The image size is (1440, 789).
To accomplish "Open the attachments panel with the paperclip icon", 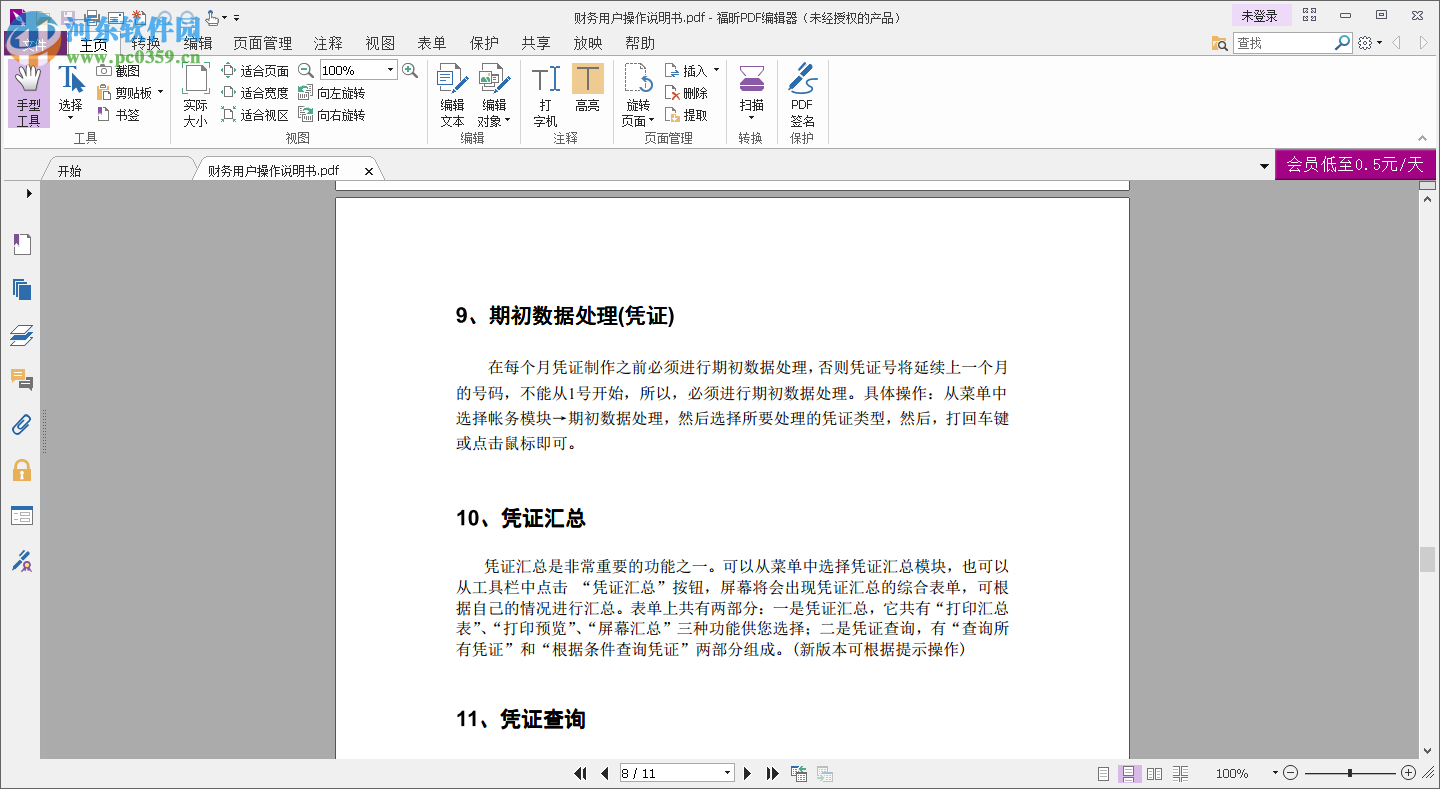I will click(22, 425).
